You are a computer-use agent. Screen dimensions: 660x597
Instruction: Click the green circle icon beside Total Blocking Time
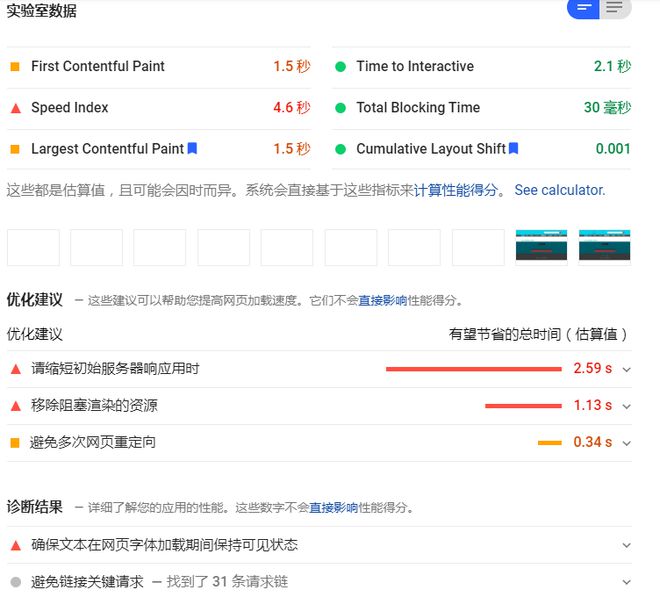point(341,108)
